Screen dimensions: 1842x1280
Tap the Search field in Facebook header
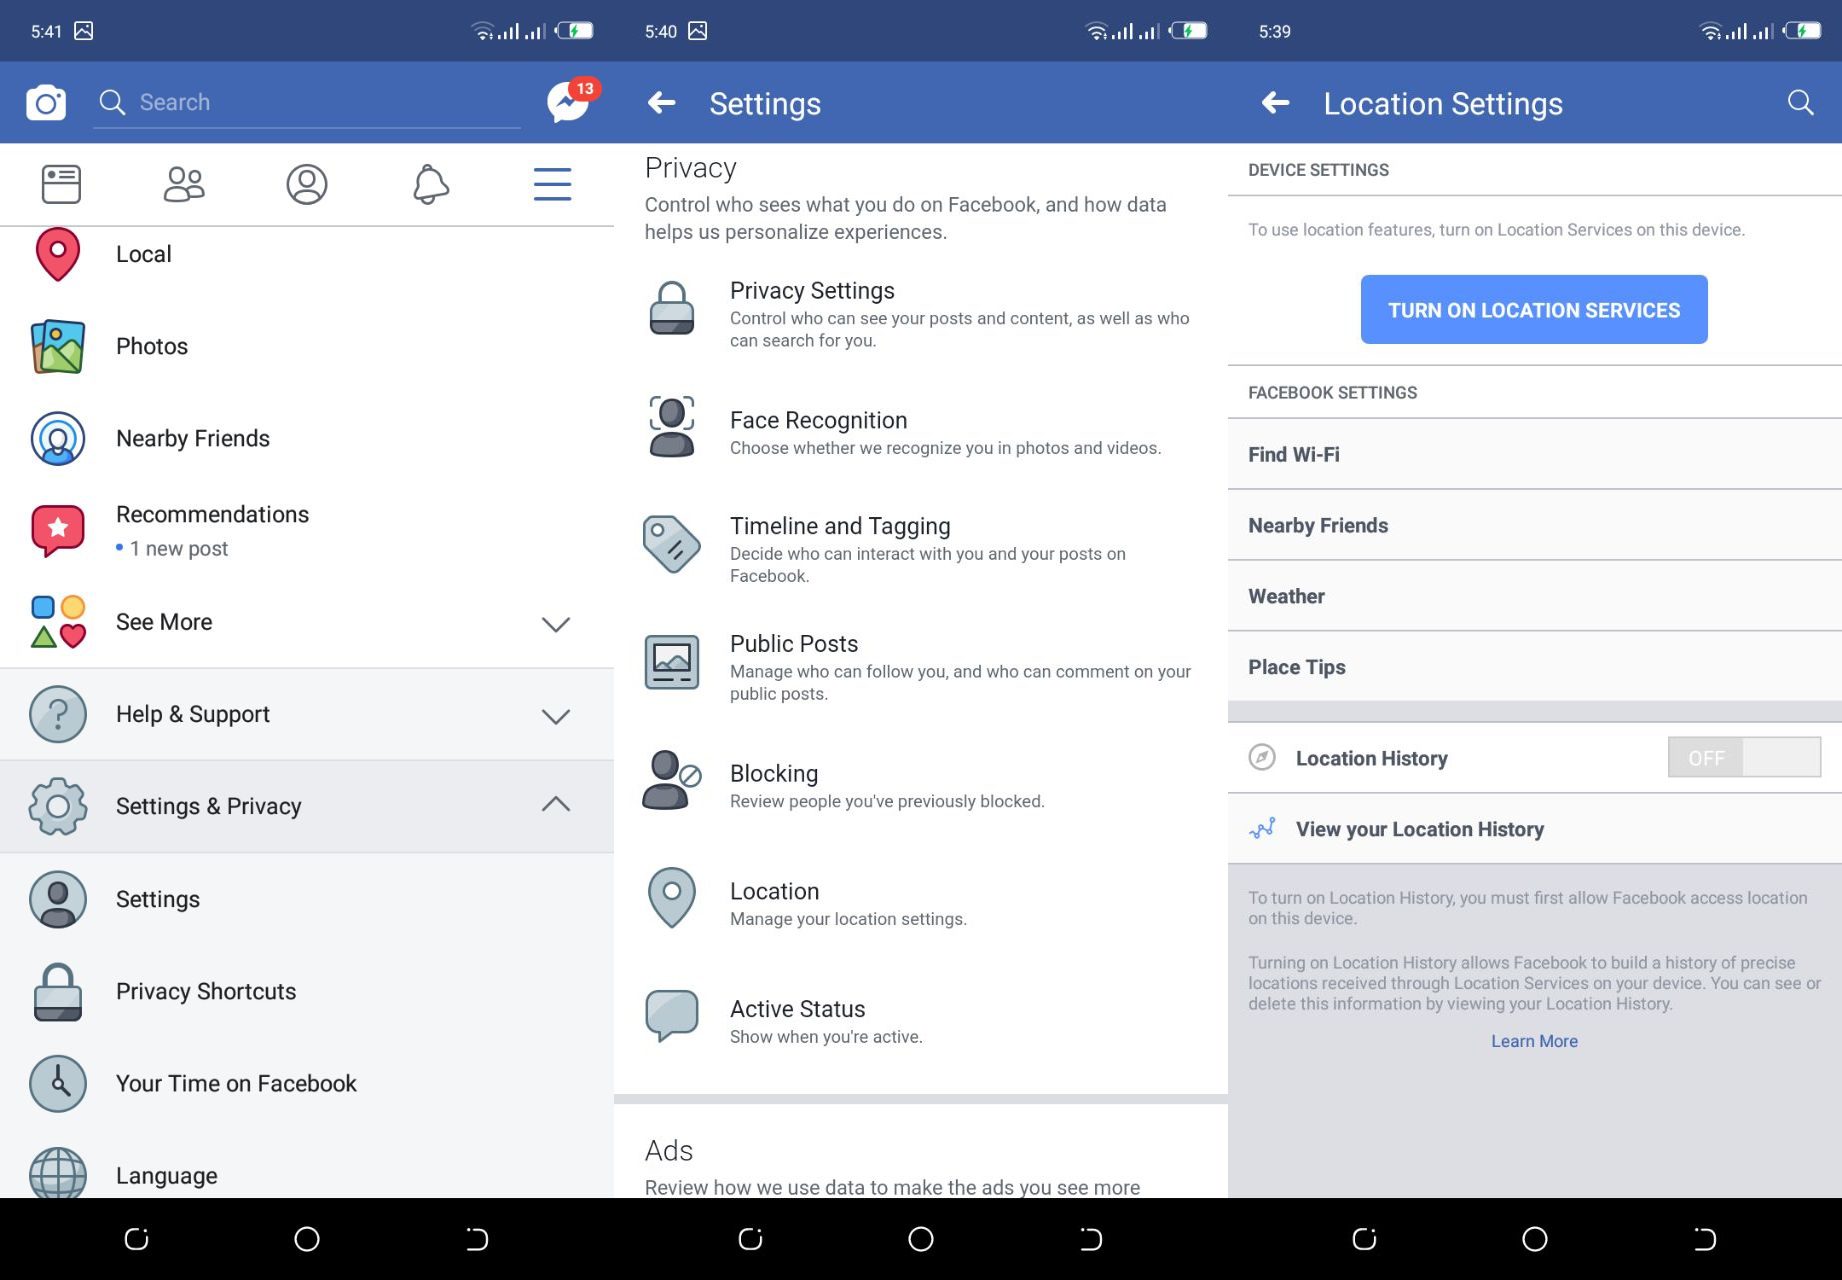307,103
